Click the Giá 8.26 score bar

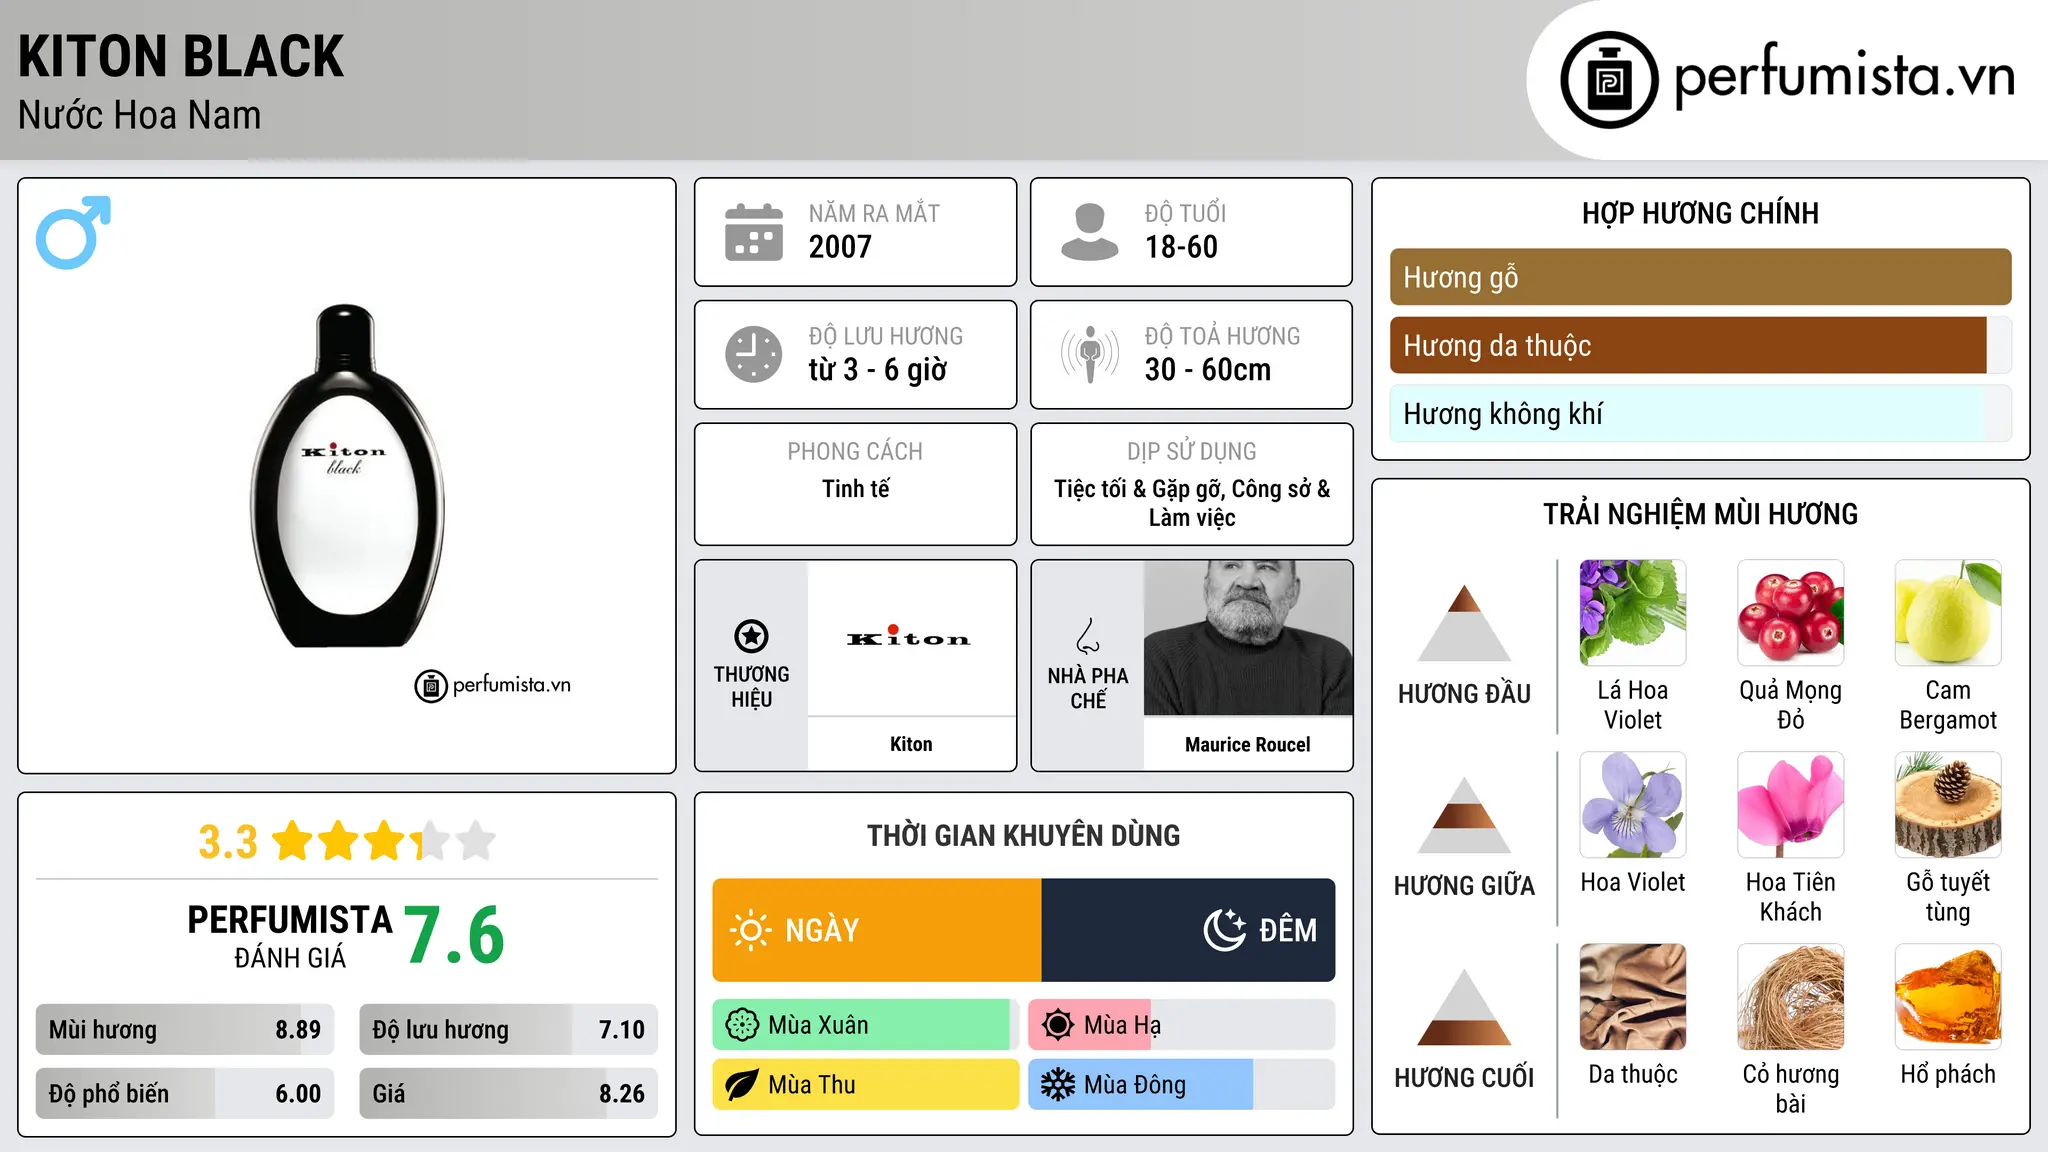[x=508, y=1094]
